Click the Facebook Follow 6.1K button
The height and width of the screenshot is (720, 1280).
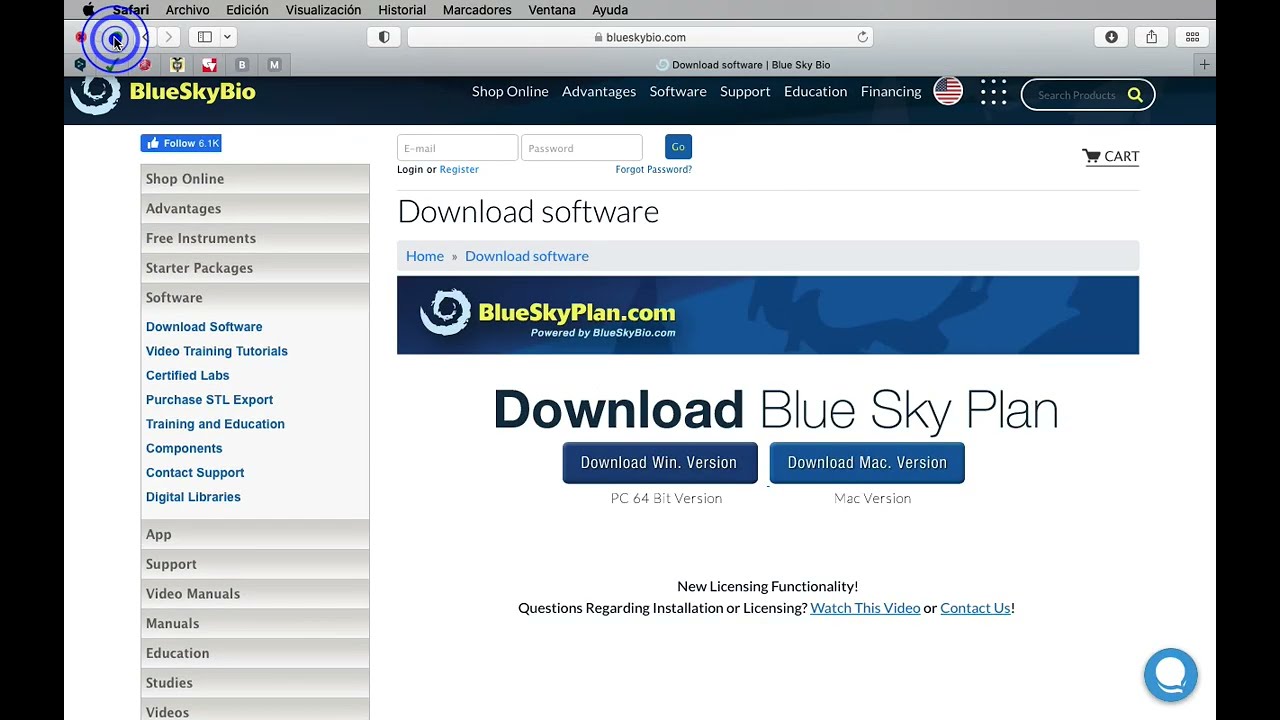[x=181, y=143]
